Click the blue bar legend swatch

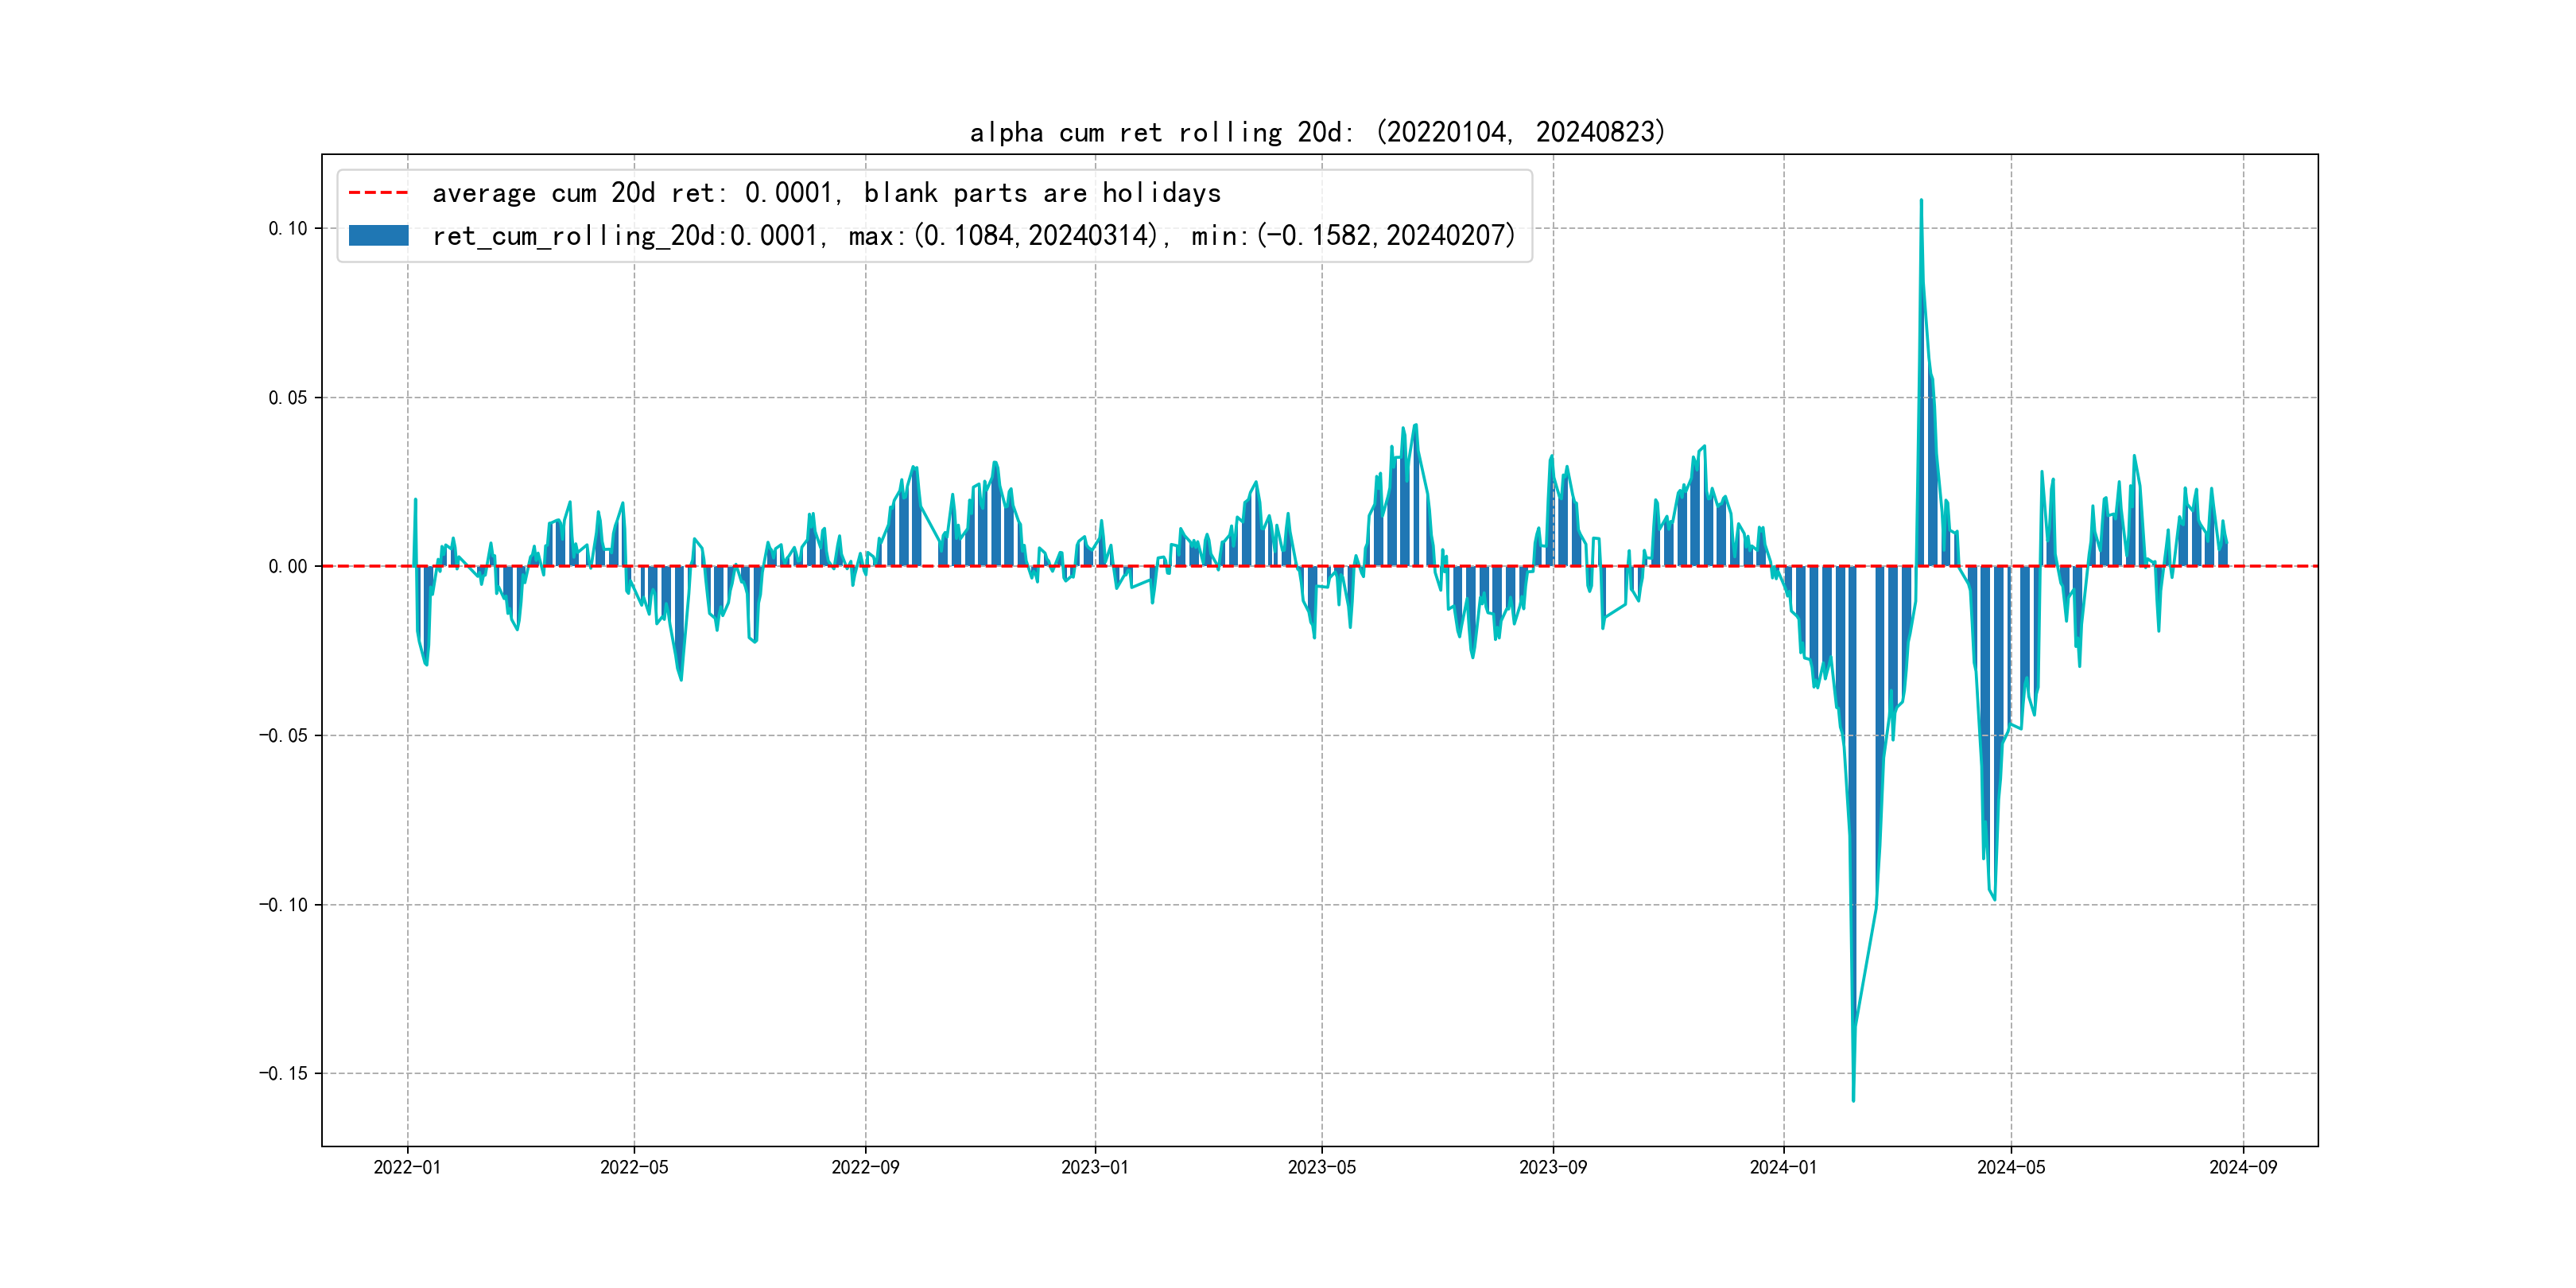coord(378,236)
